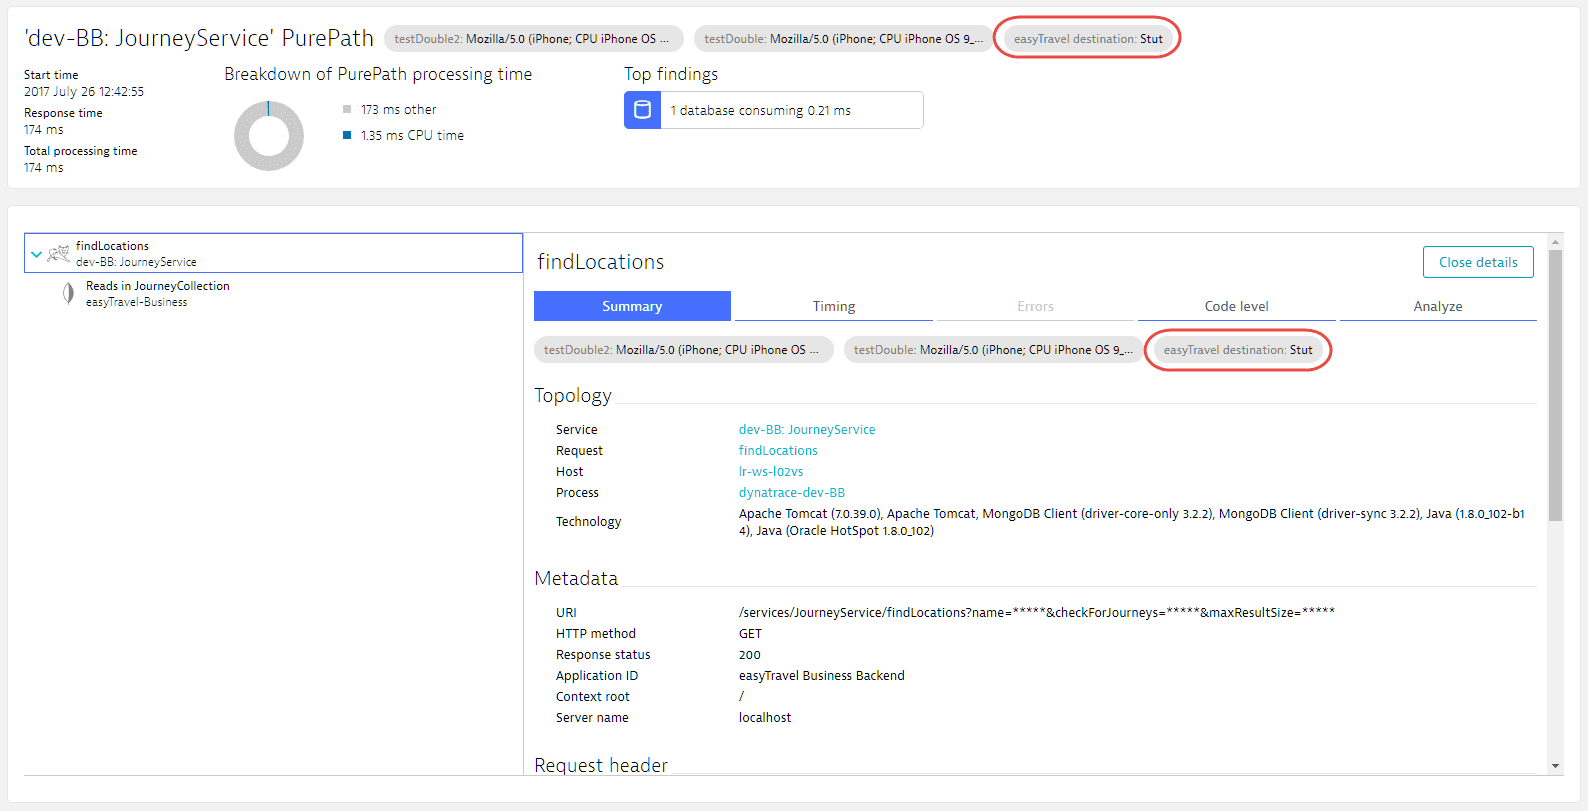Open the lr-ws-l02vs host link
1588x811 pixels.
(771, 472)
